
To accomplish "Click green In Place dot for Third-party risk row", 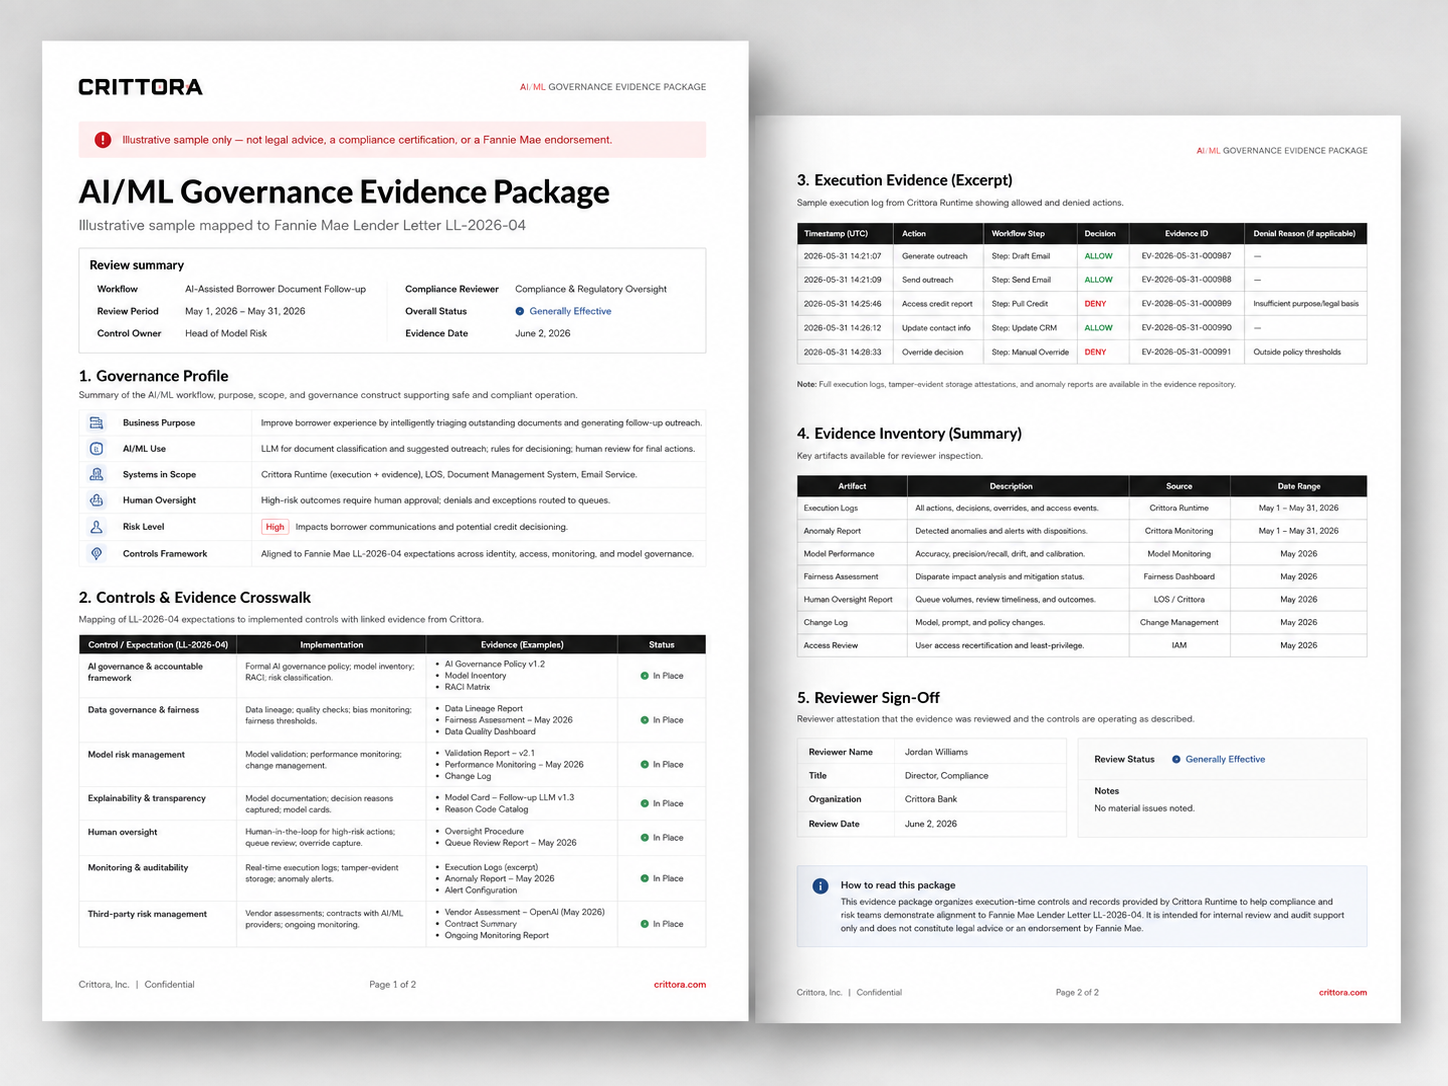I will click(645, 924).
